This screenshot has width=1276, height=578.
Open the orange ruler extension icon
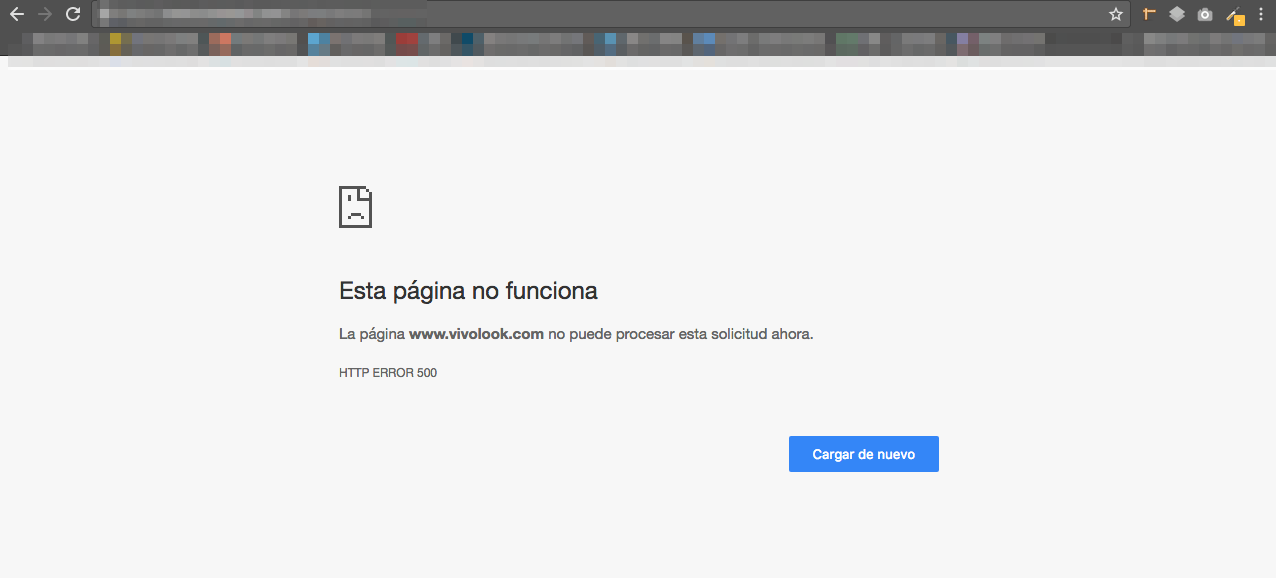(1149, 14)
